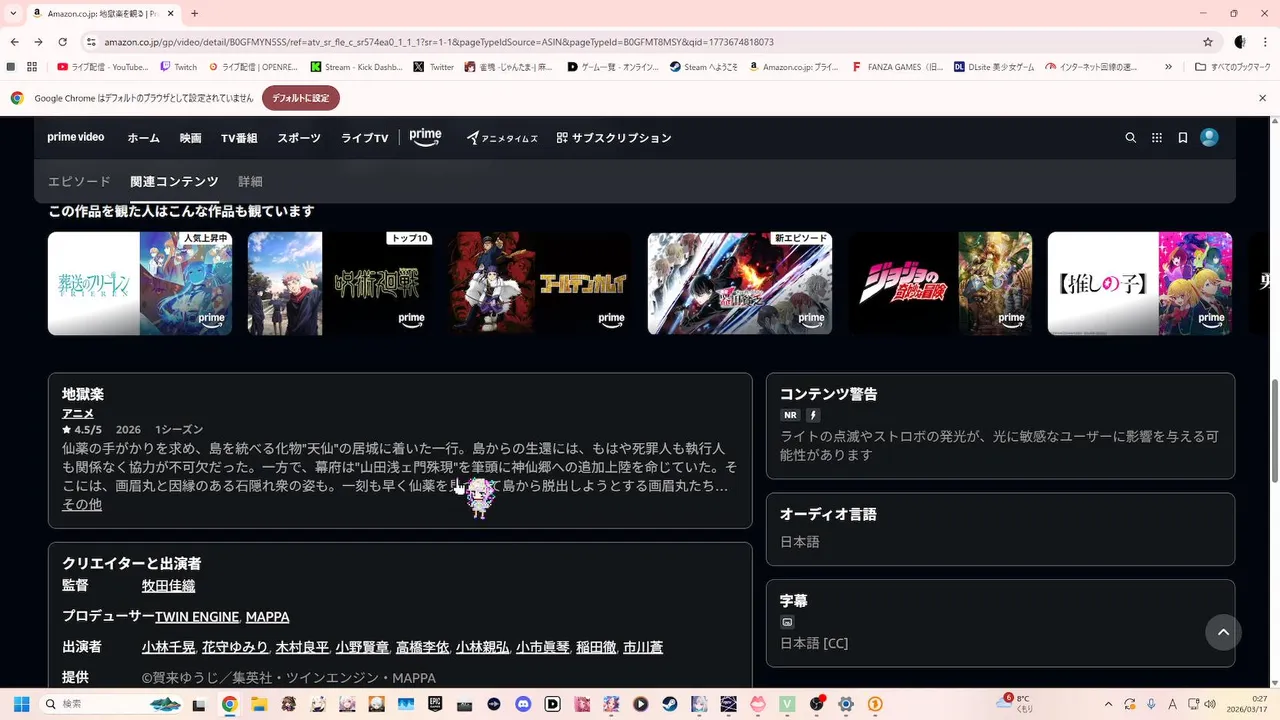The height and width of the screenshot is (720, 1280).
Task: Open スポーツ in Prime Video navigation
Action: (x=299, y=138)
